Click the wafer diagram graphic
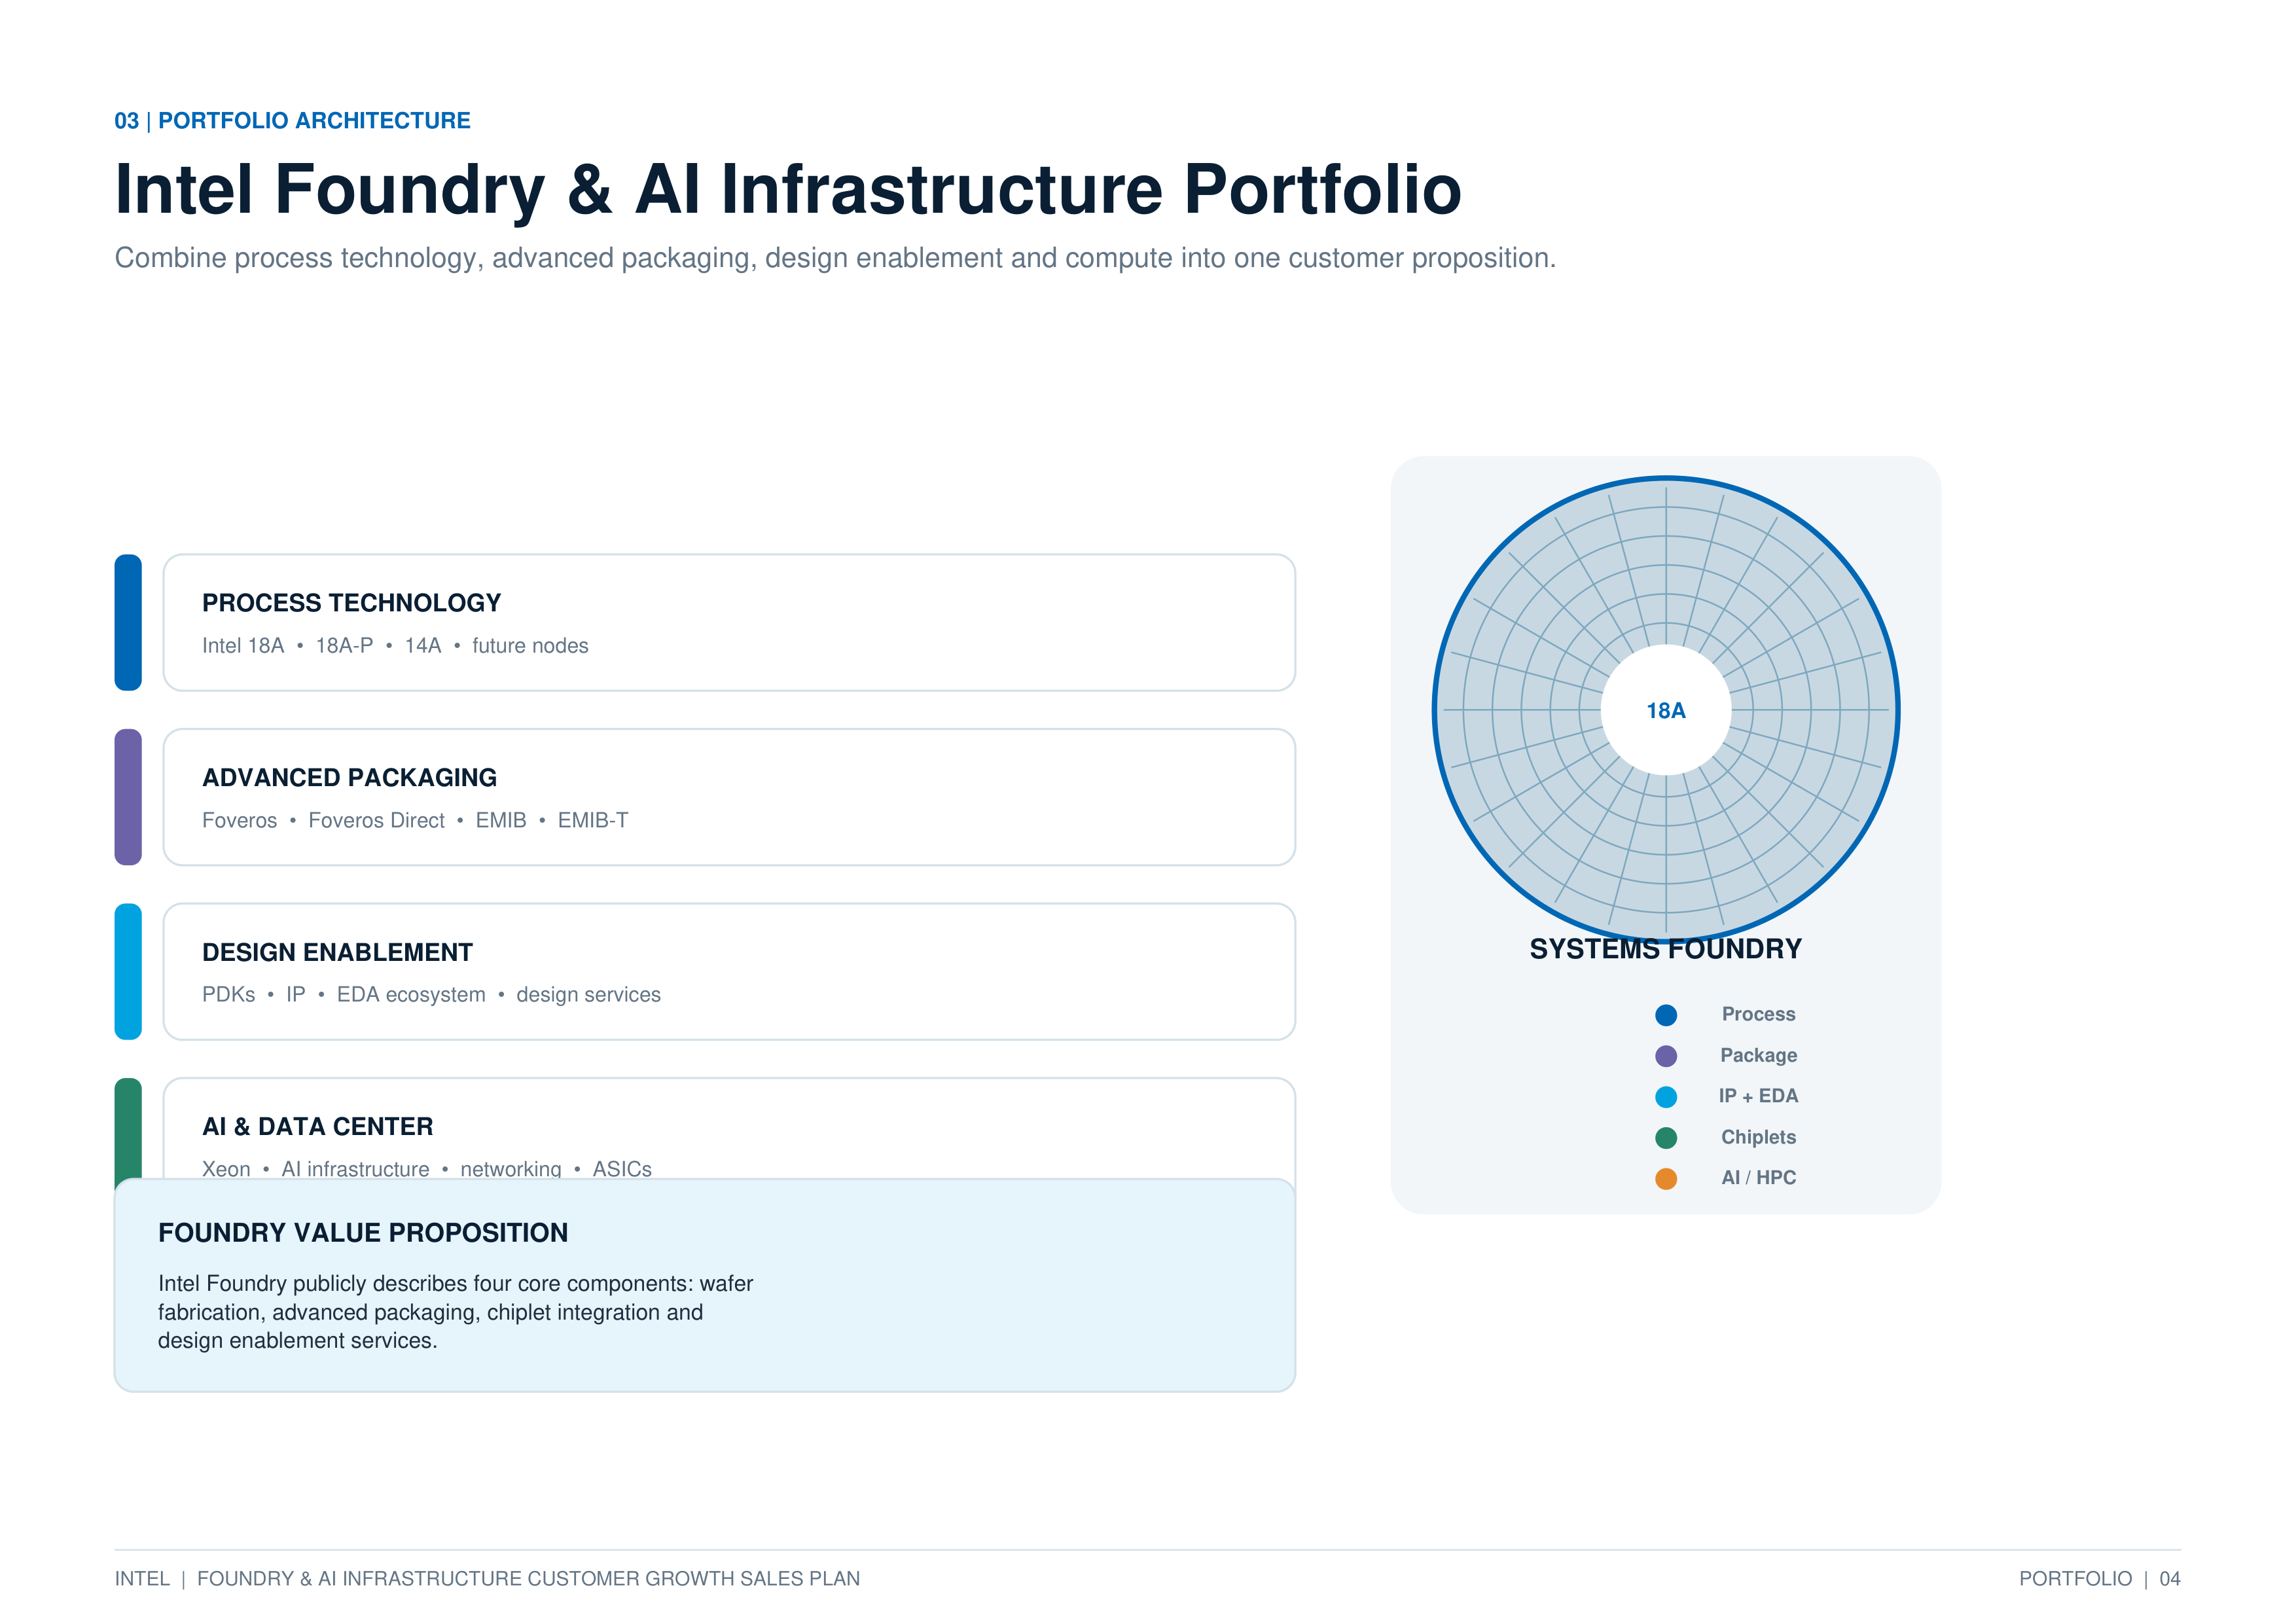 click(1666, 710)
